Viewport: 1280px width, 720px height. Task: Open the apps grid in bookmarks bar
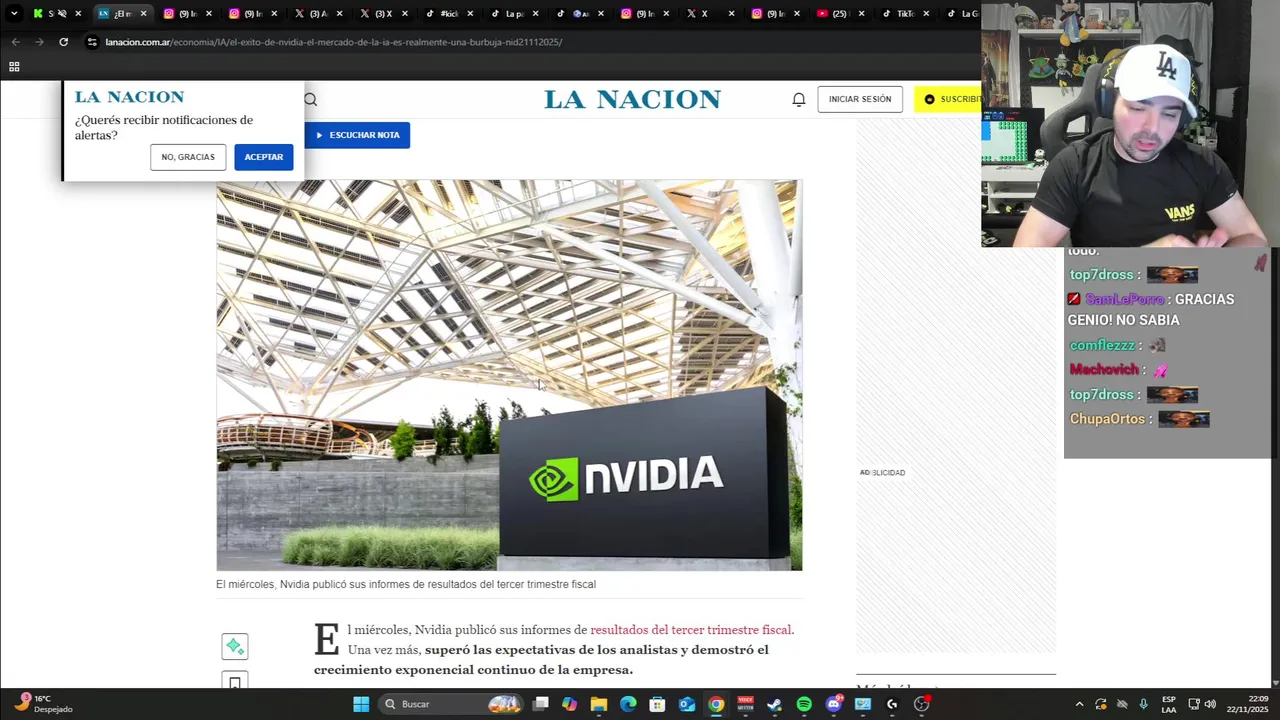[14, 67]
